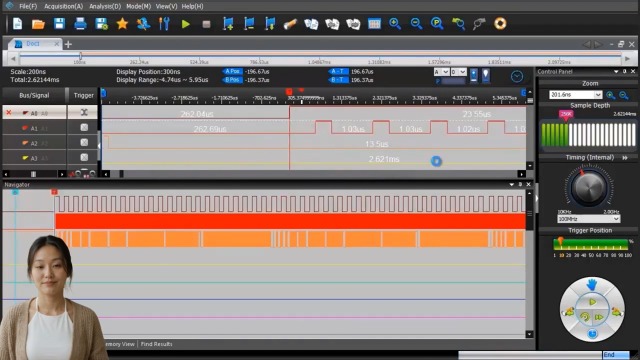Viewport: 640px width, 360px height.
Task: Zoom in from Control Panel Zoom section
Action: (x=611, y=95)
